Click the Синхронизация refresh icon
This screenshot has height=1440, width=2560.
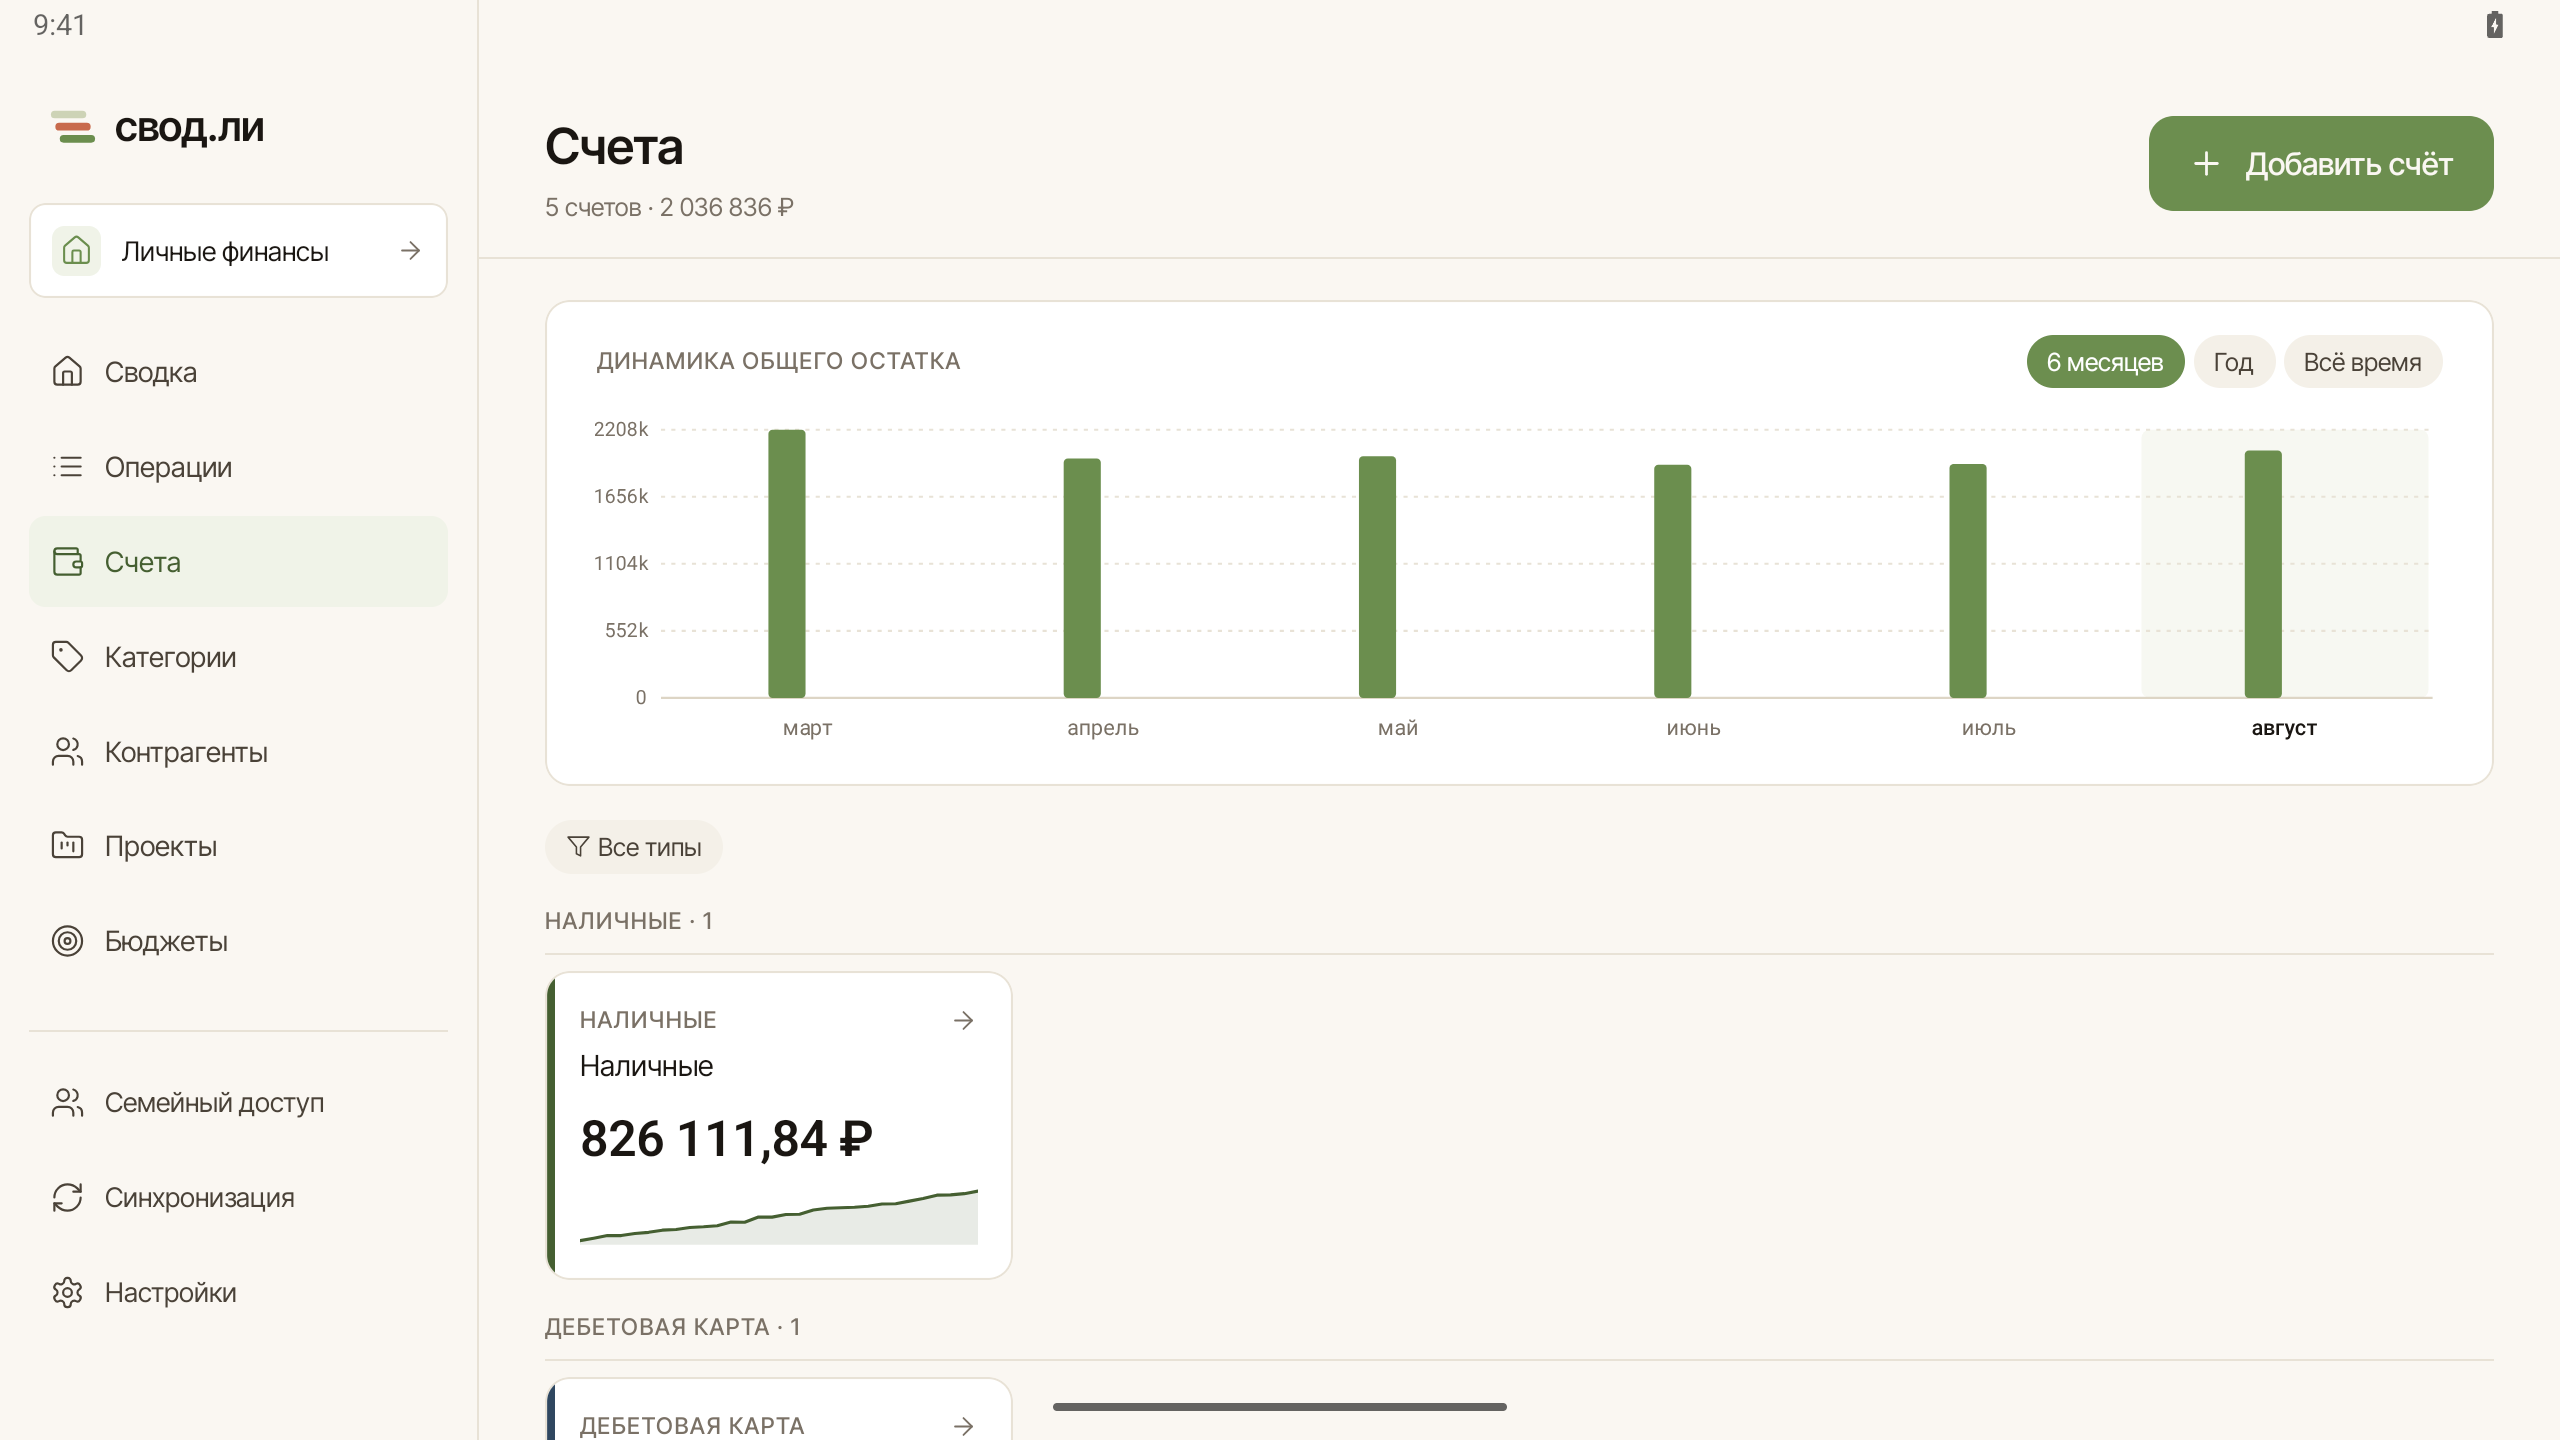(67, 1197)
